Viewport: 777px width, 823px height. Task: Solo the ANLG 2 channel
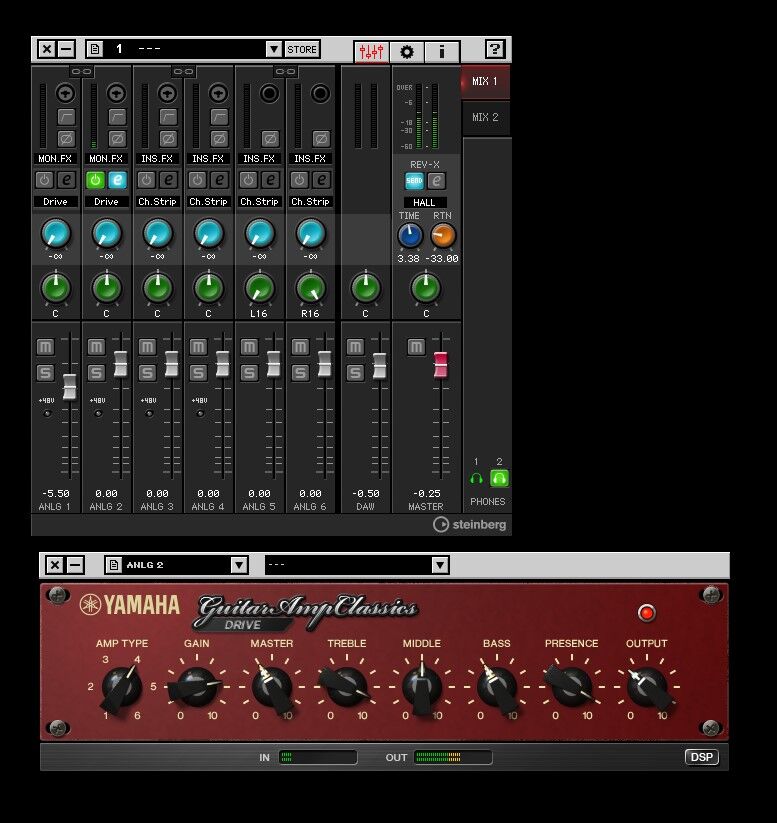96,373
